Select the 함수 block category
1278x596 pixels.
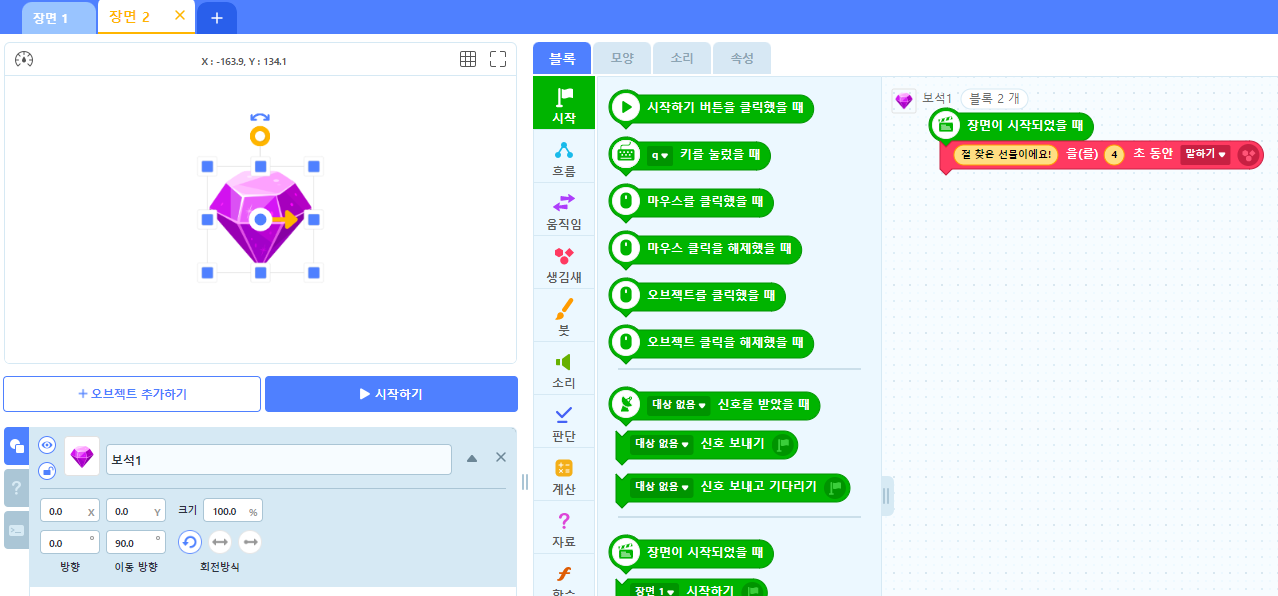pos(564,578)
